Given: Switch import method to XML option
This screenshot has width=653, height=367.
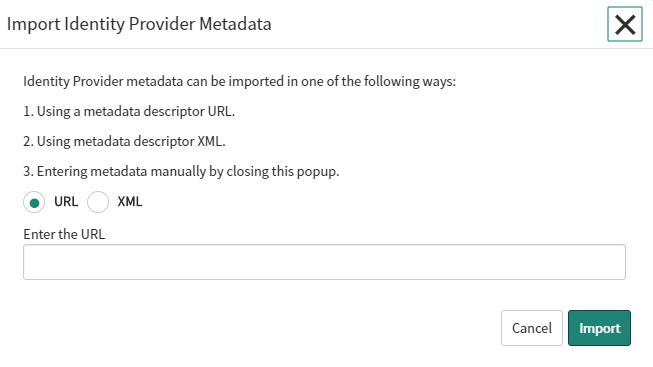Looking at the screenshot, I should [x=98, y=202].
